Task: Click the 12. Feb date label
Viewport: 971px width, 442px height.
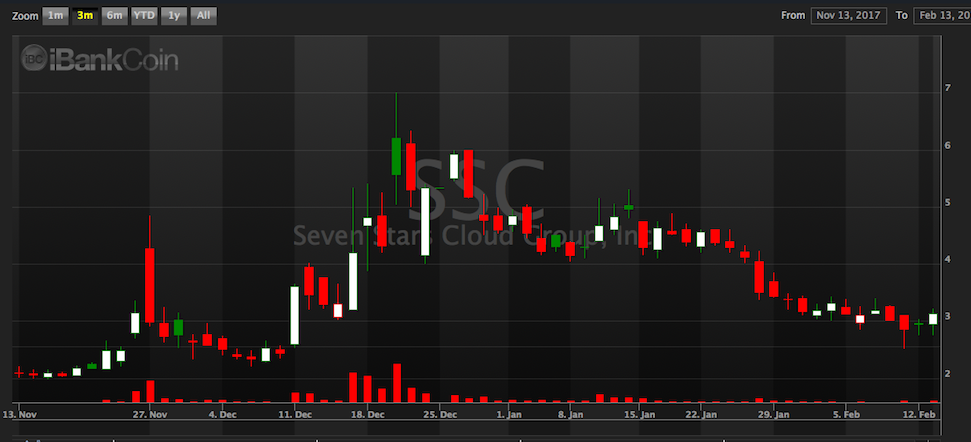Action: (918, 415)
